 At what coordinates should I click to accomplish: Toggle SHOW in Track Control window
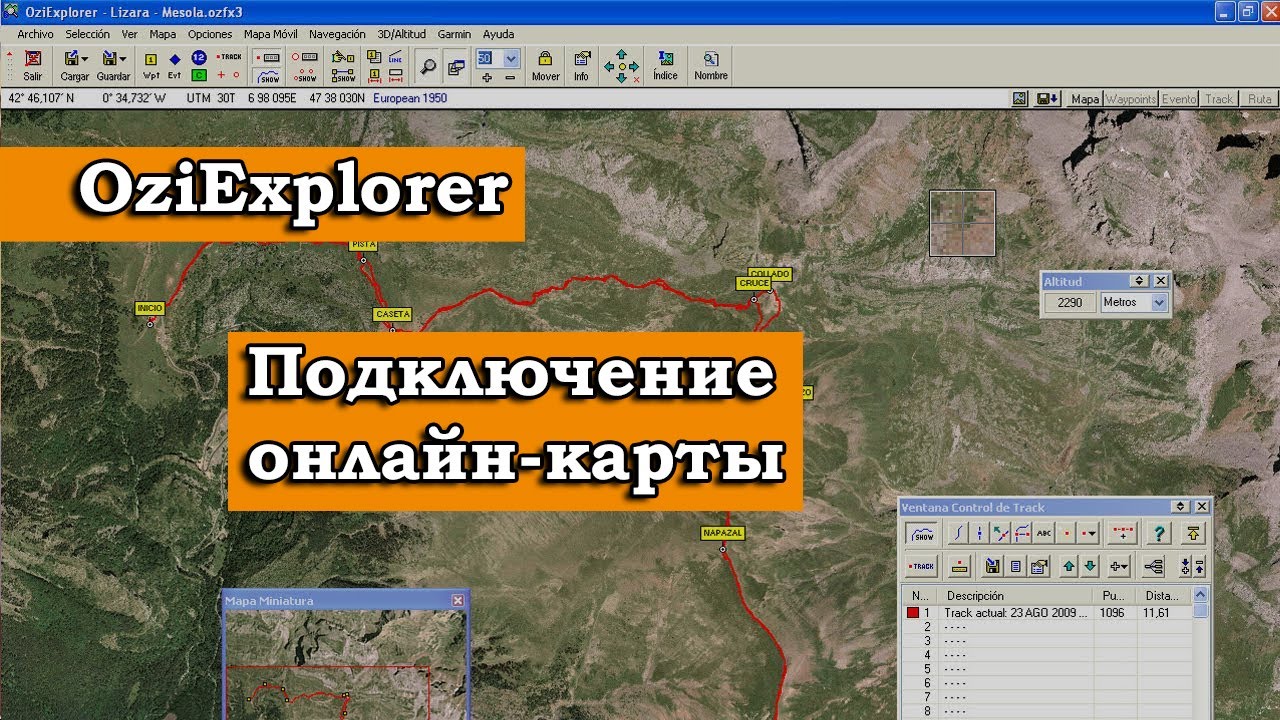coord(923,534)
